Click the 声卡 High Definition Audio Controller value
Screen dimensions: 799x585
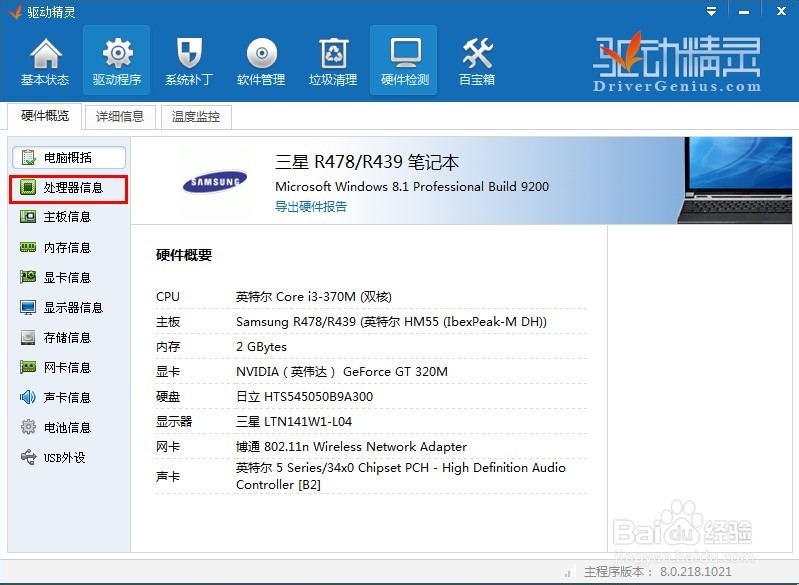tap(401, 476)
